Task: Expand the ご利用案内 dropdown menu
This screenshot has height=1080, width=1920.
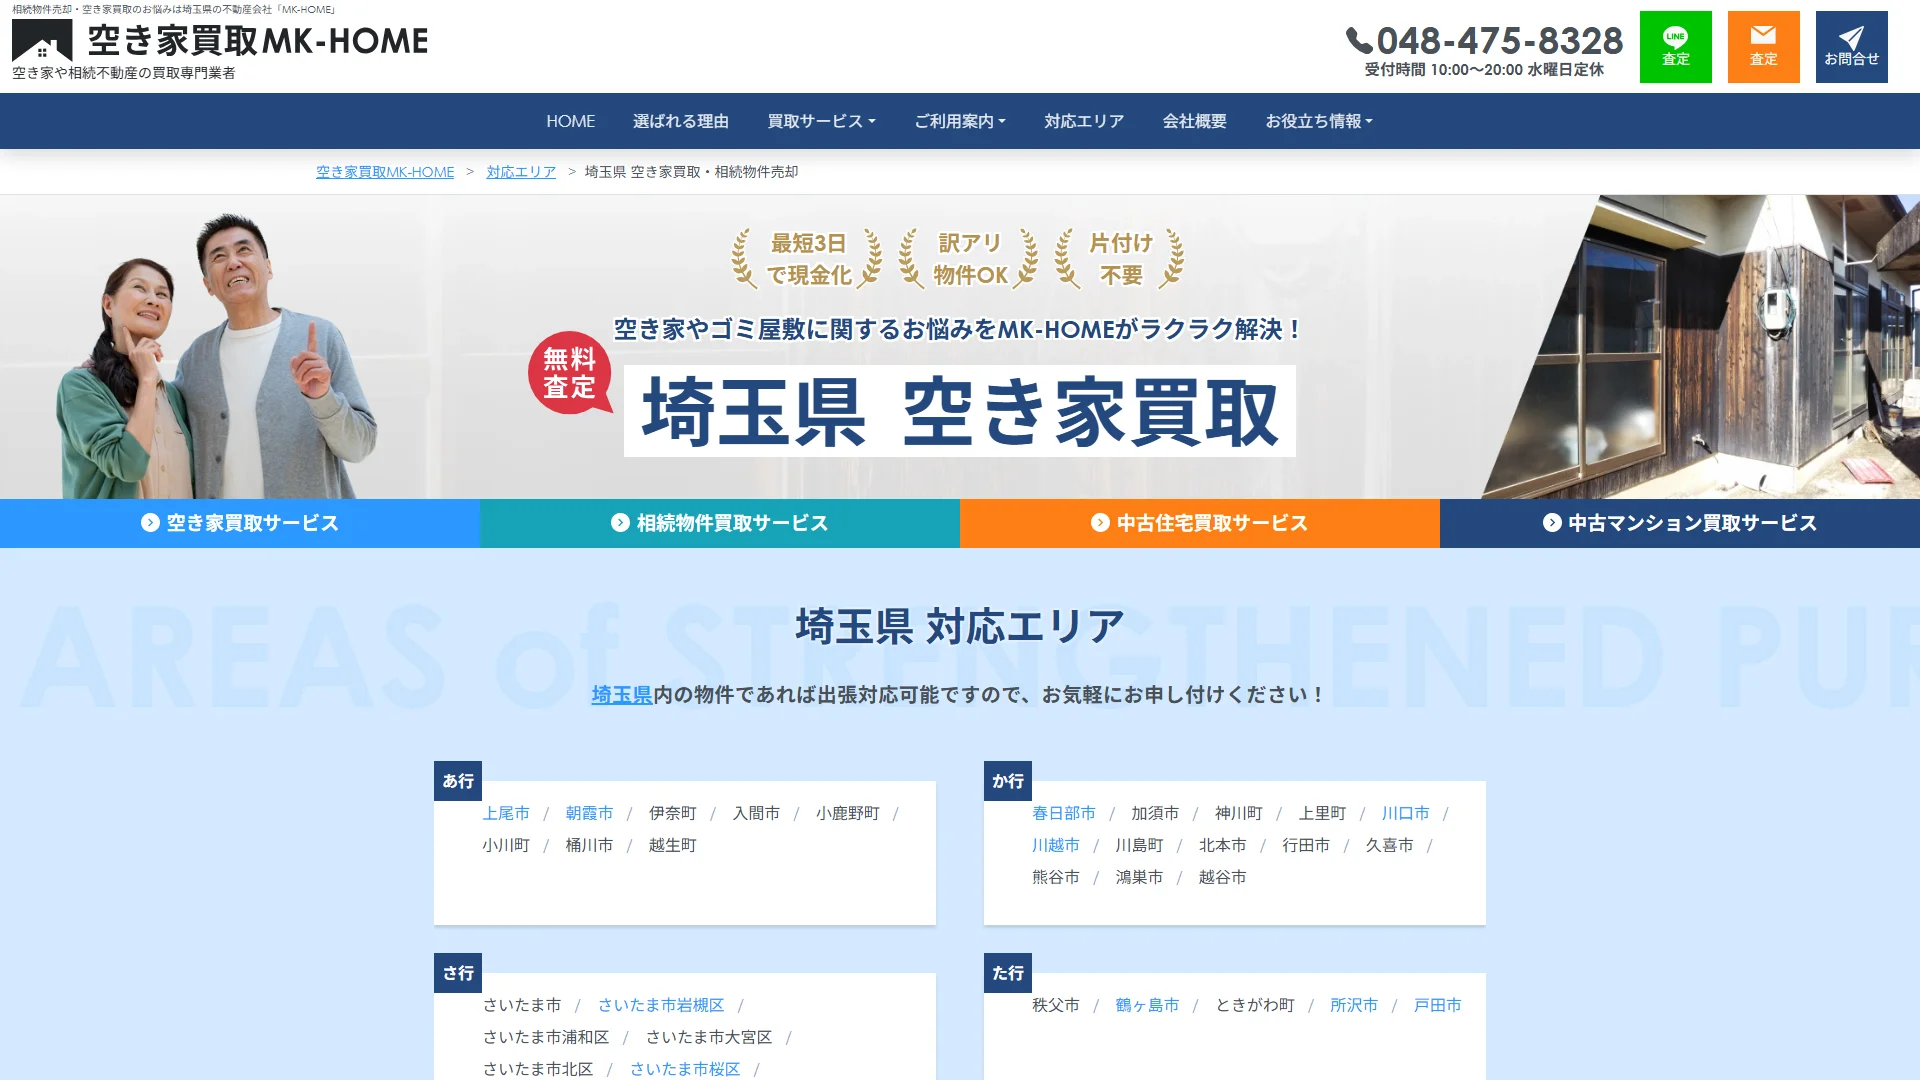Action: 960,121
